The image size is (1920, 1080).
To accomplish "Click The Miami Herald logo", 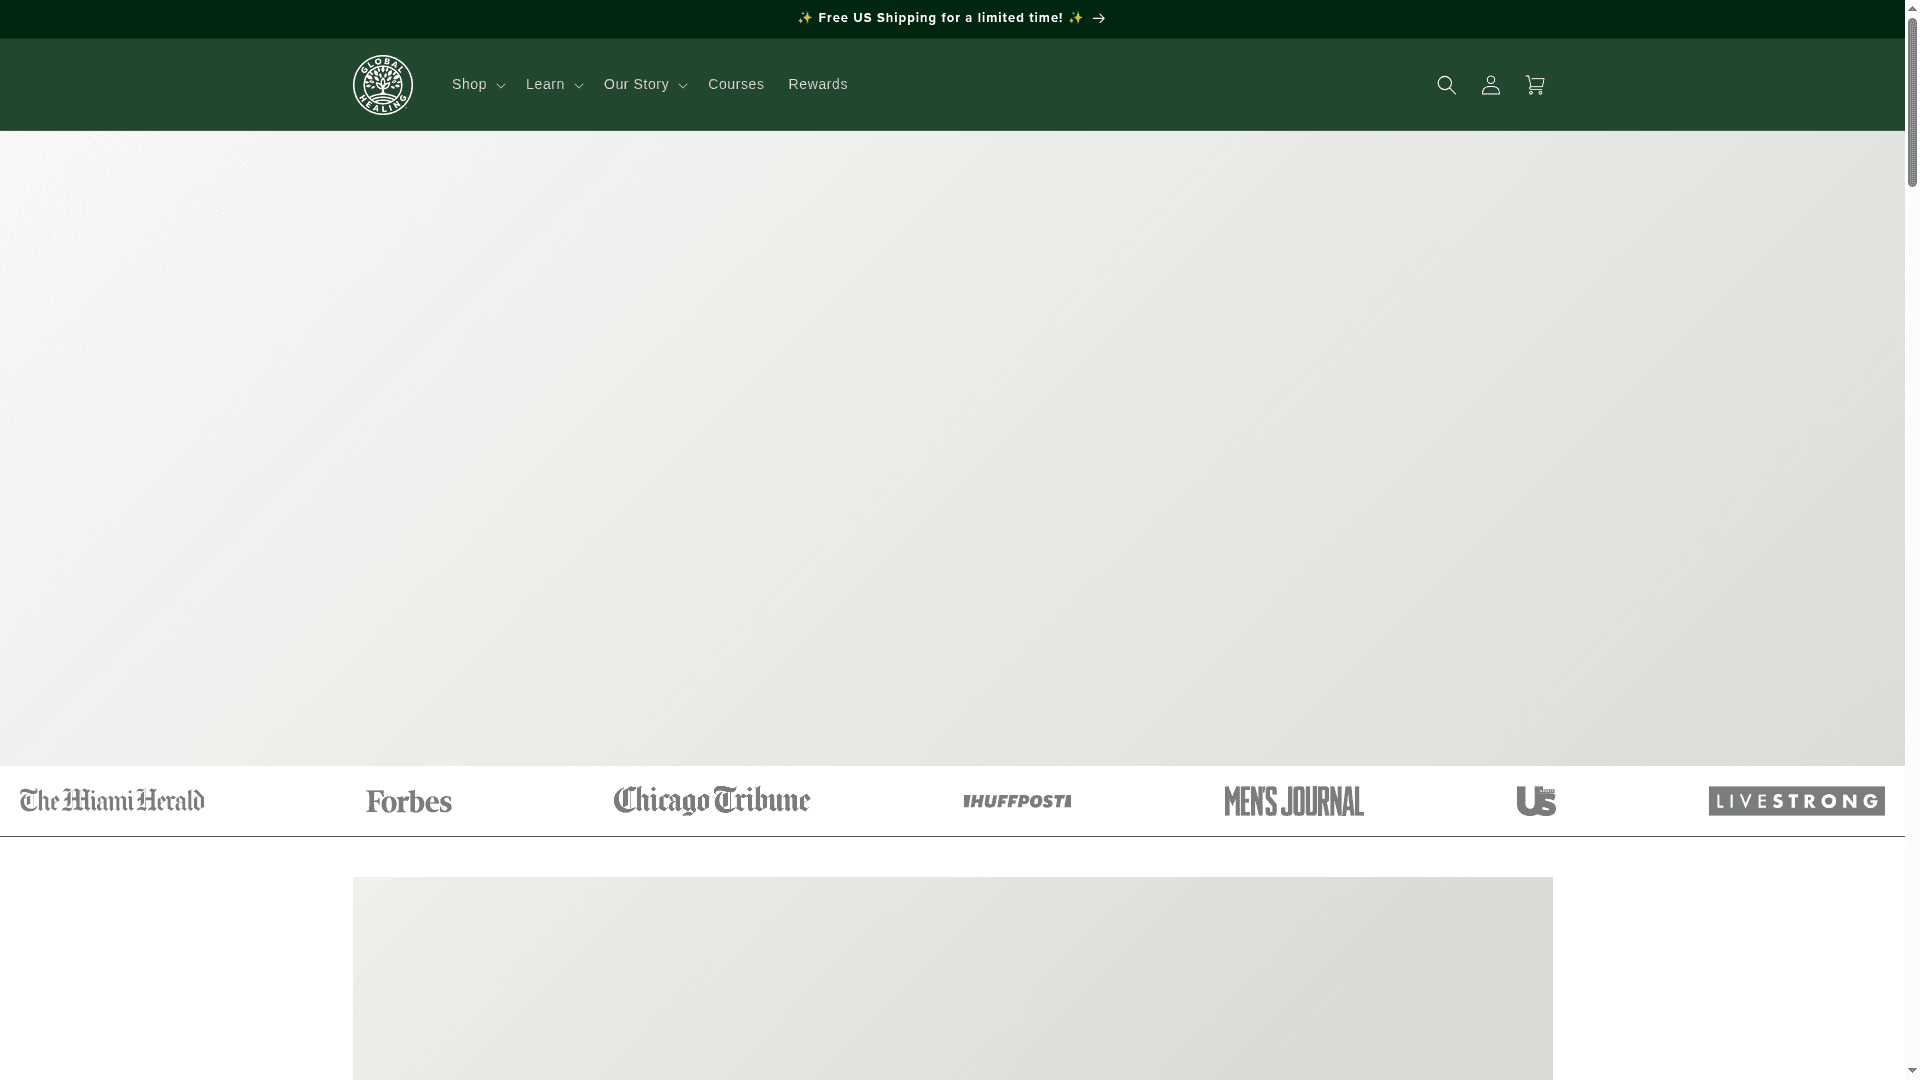I will coord(111,801).
